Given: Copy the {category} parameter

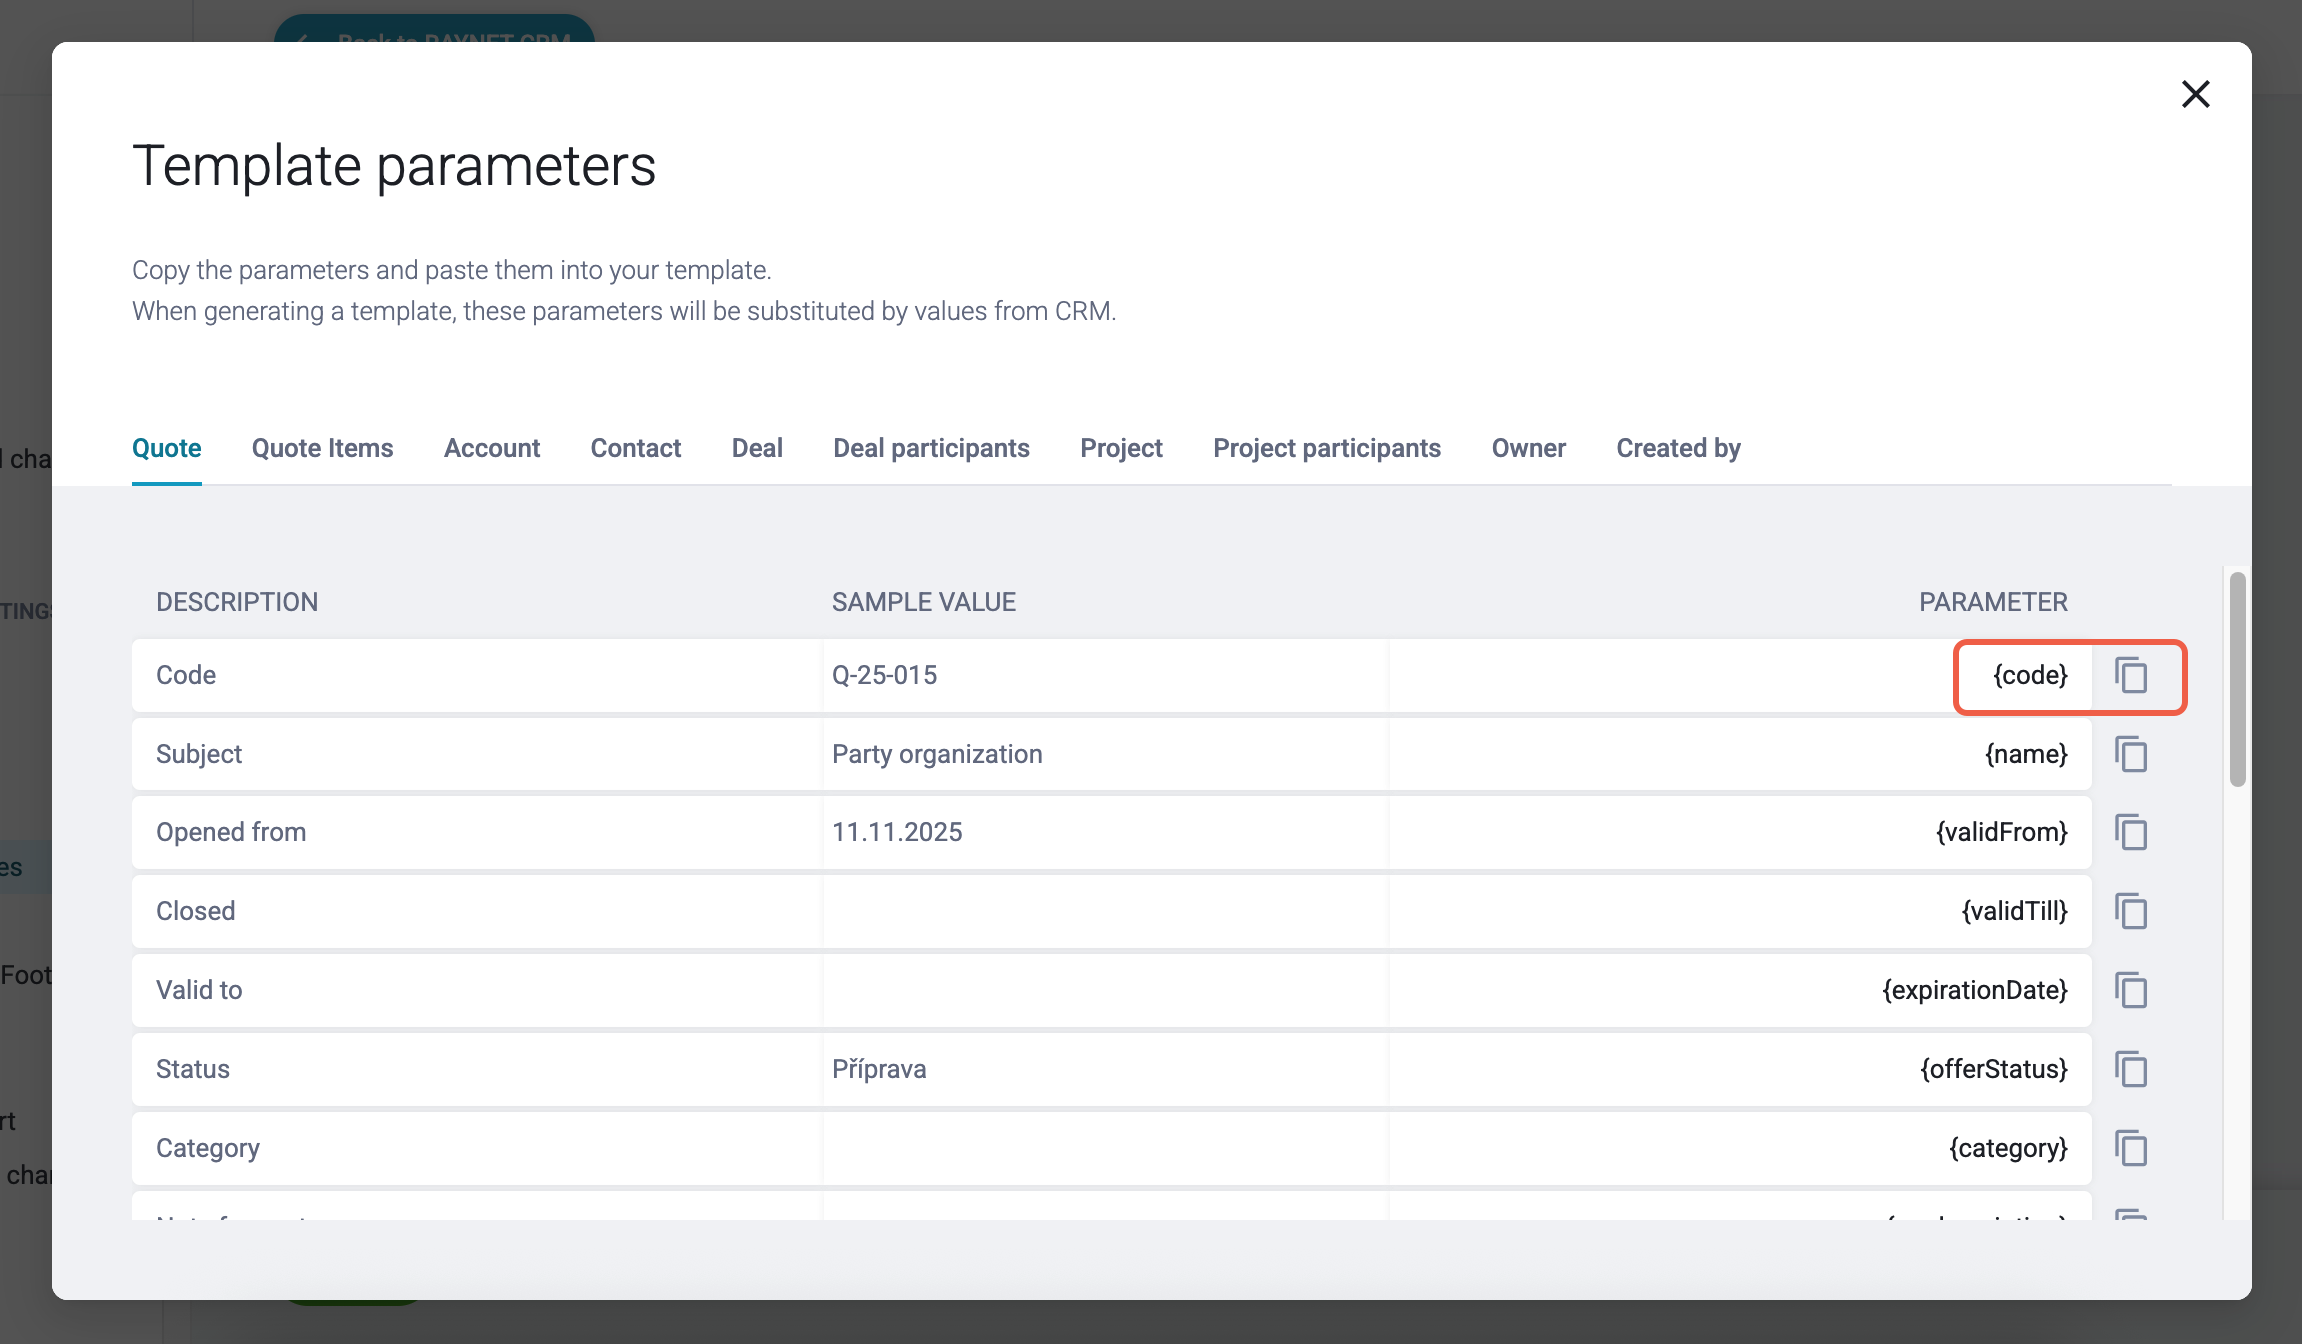Looking at the screenshot, I should point(2131,1149).
